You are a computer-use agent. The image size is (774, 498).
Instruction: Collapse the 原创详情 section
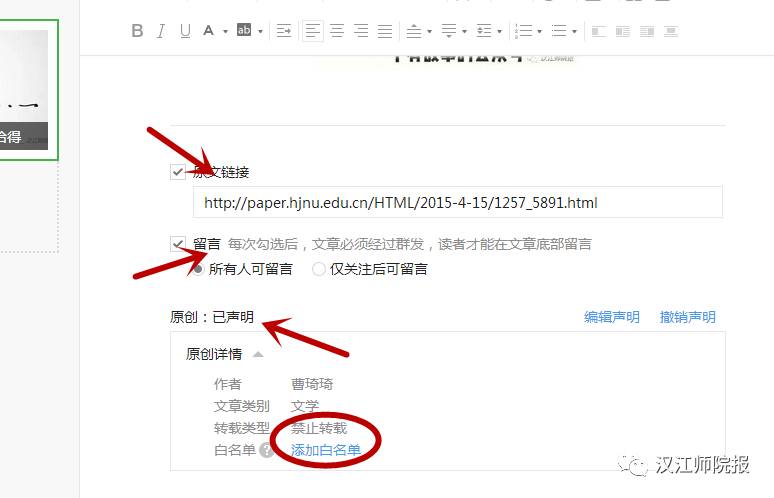click(x=258, y=354)
